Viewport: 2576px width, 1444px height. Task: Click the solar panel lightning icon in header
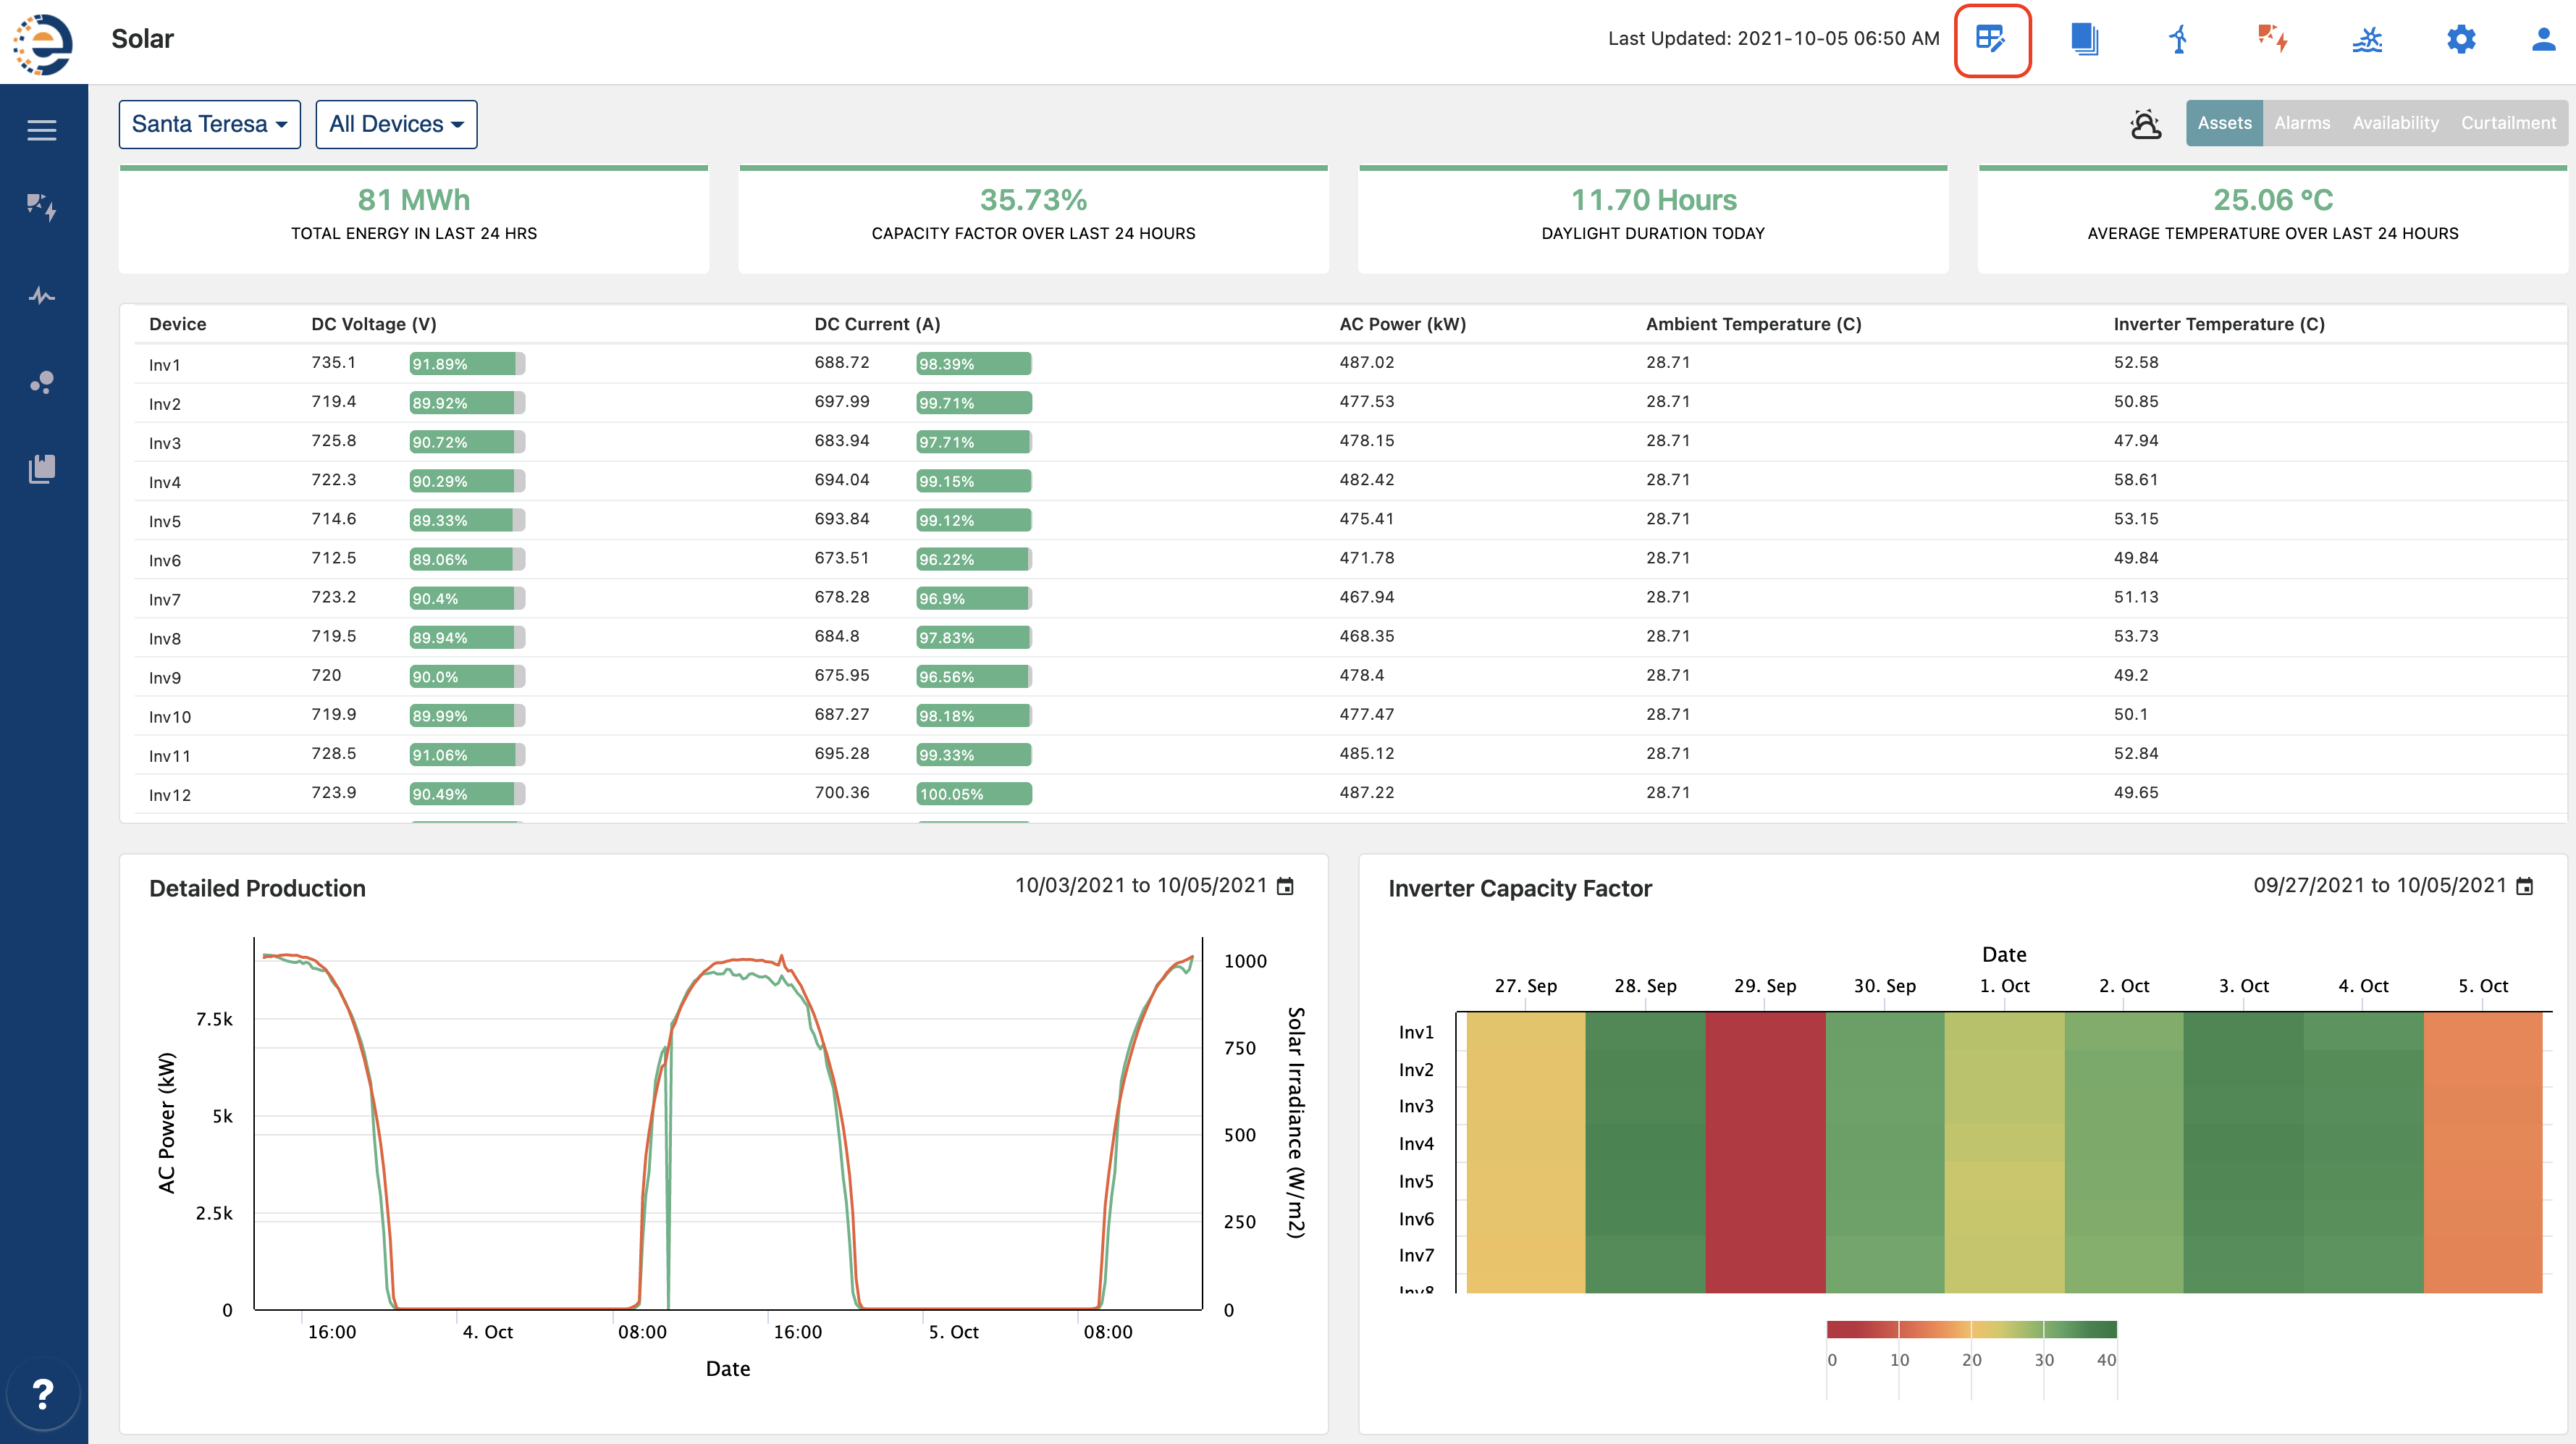coord(2272,40)
